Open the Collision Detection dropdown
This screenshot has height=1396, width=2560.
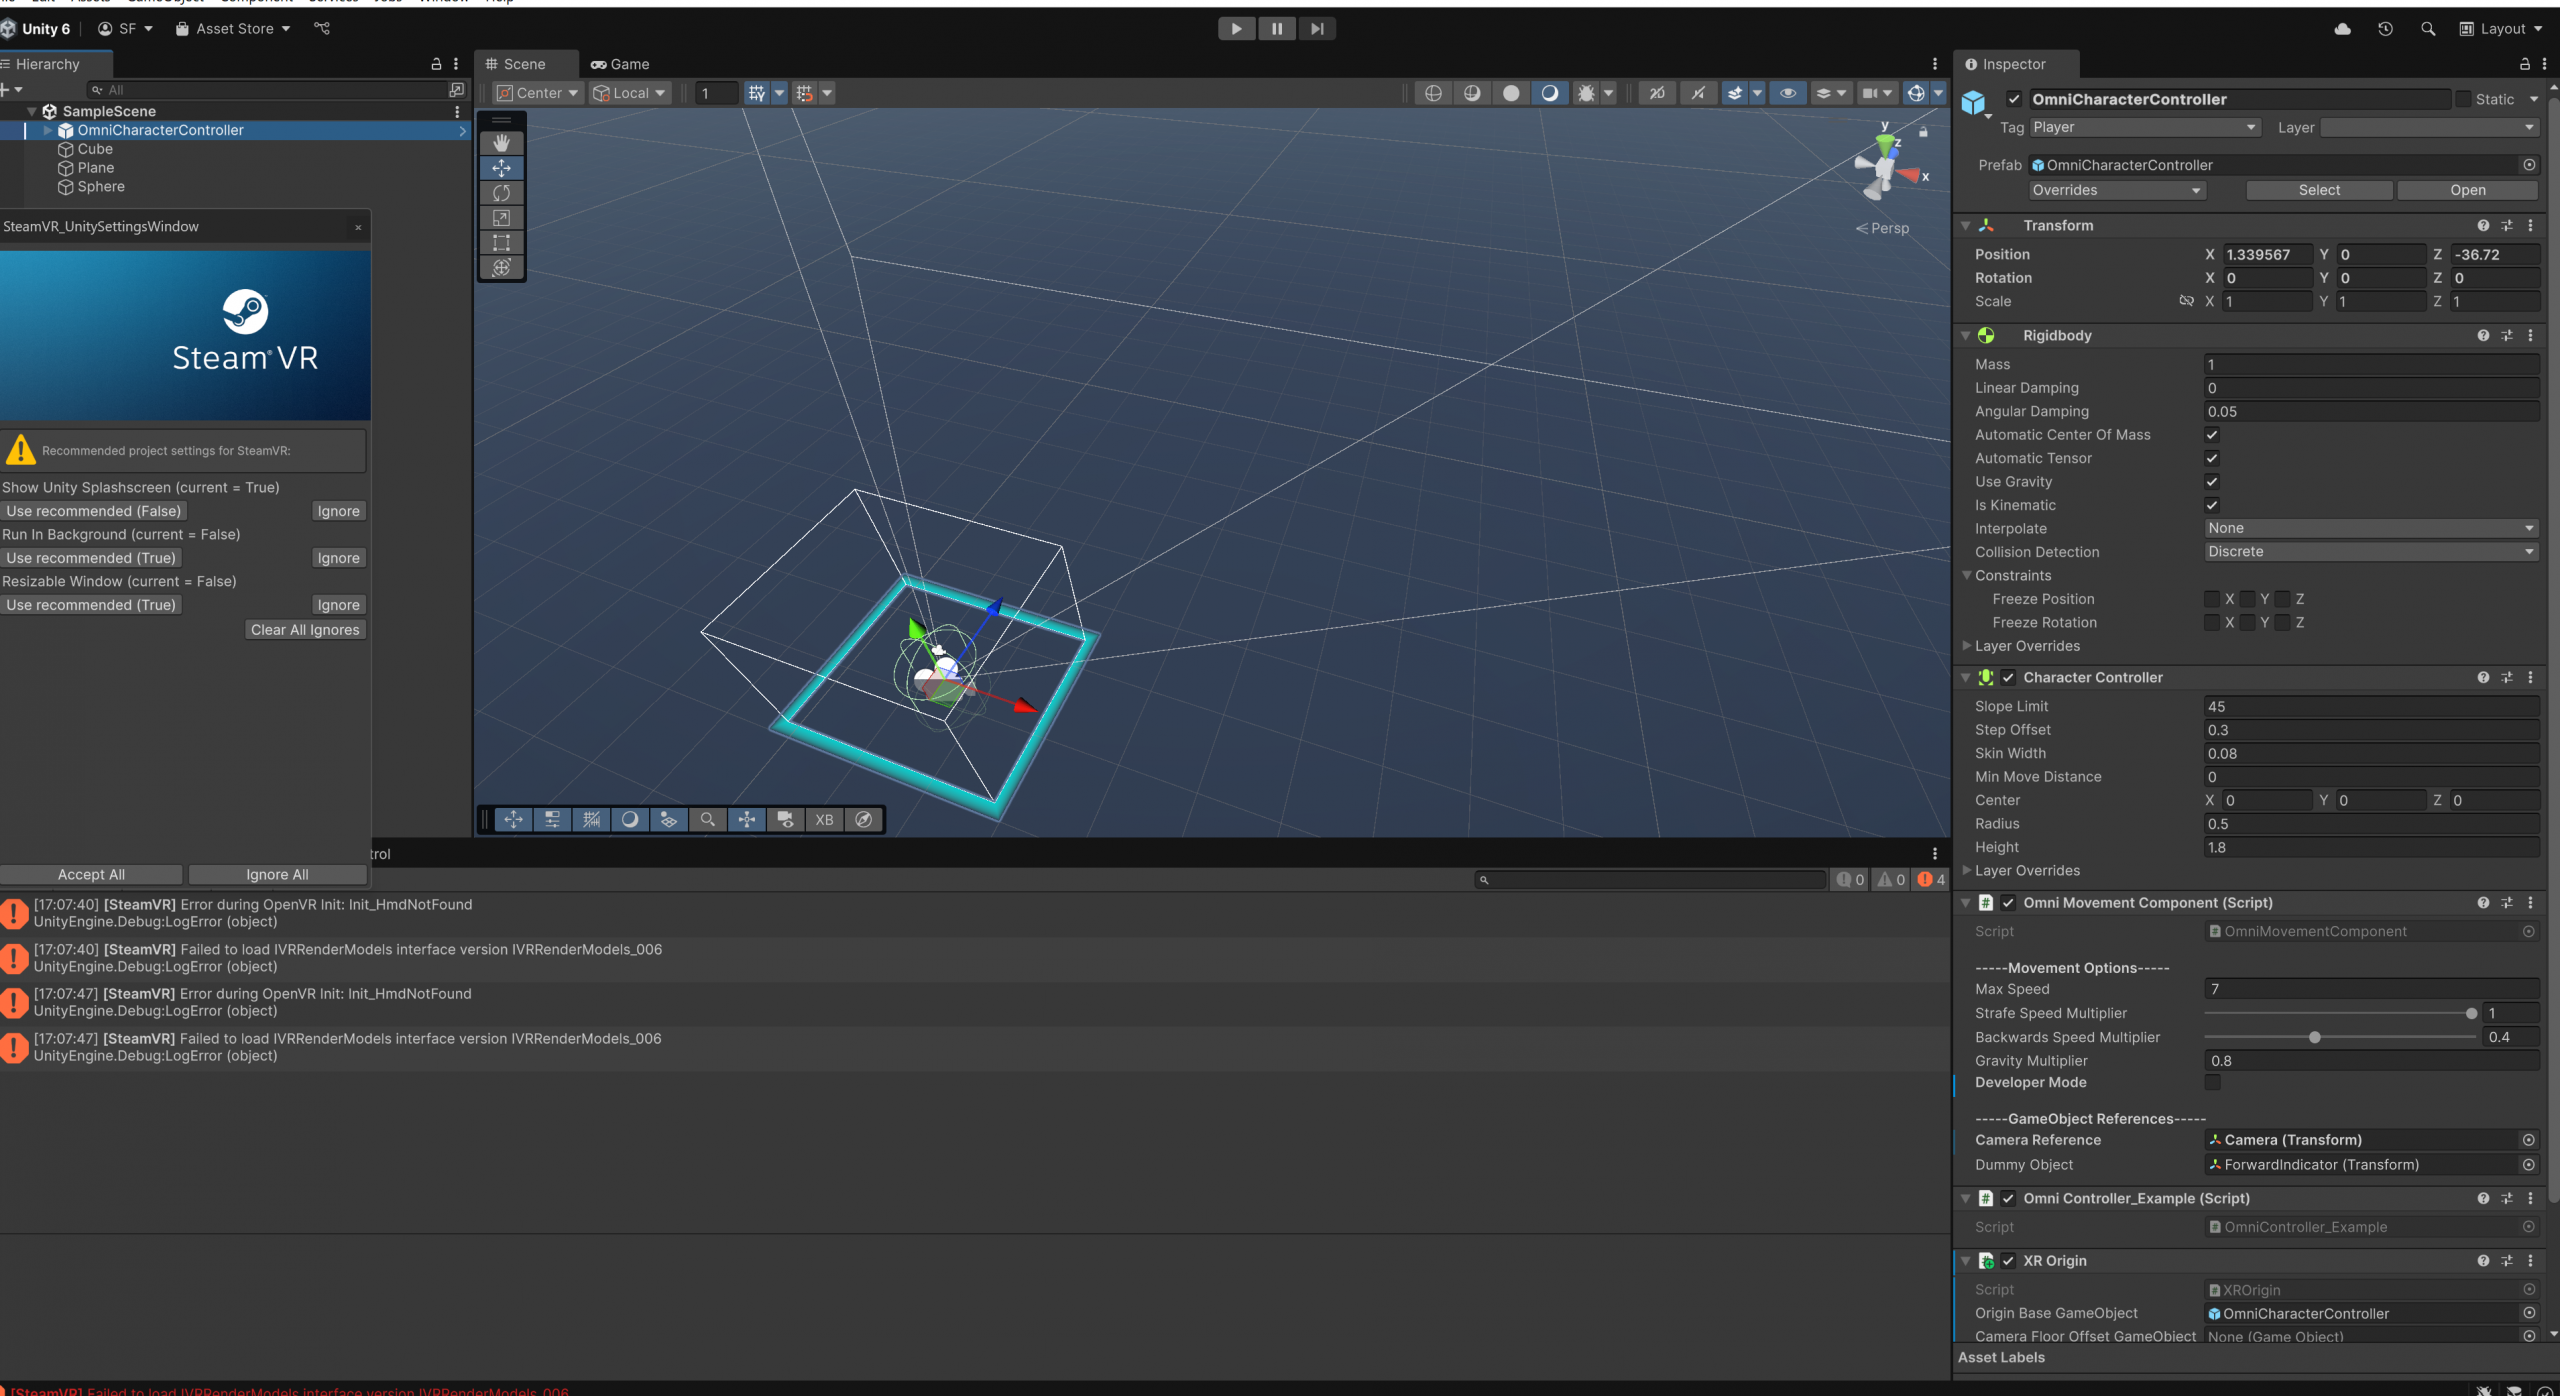pos(2370,552)
